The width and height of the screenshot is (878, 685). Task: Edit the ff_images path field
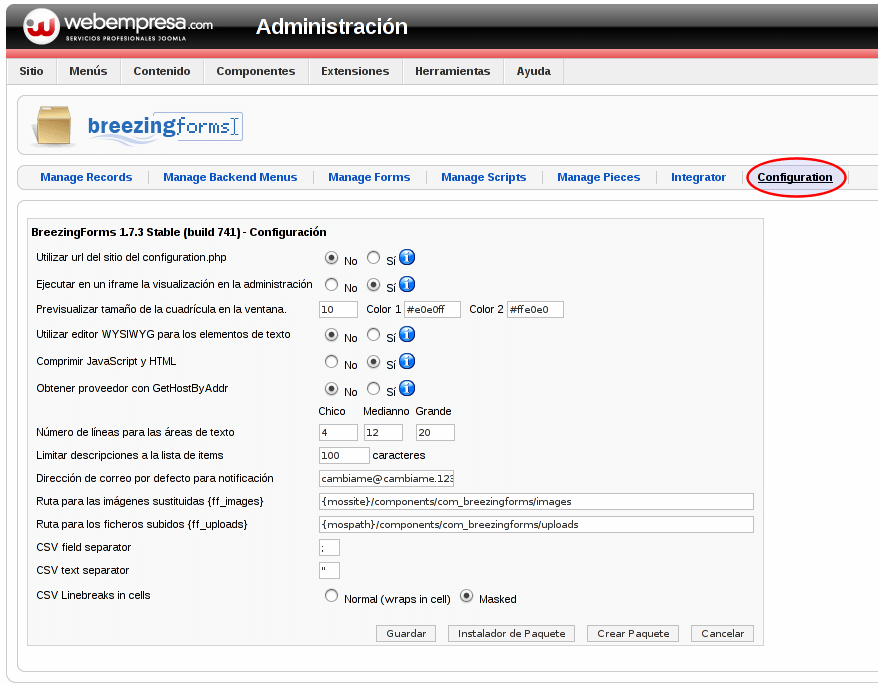coord(536,501)
